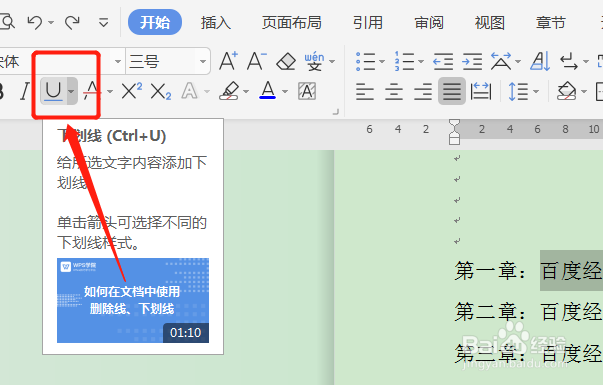Screen dimensions: 603x385
Task: Play the WPS学院 underline tutorial video
Action: coord(133,300)
